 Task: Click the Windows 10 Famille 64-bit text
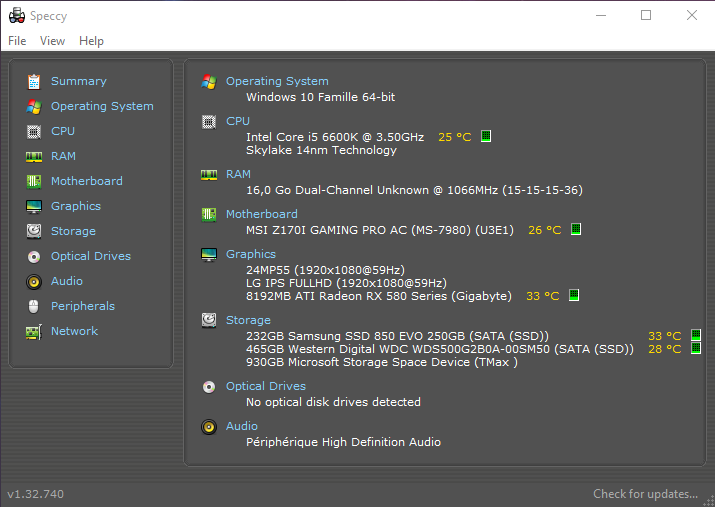point(321,97)
